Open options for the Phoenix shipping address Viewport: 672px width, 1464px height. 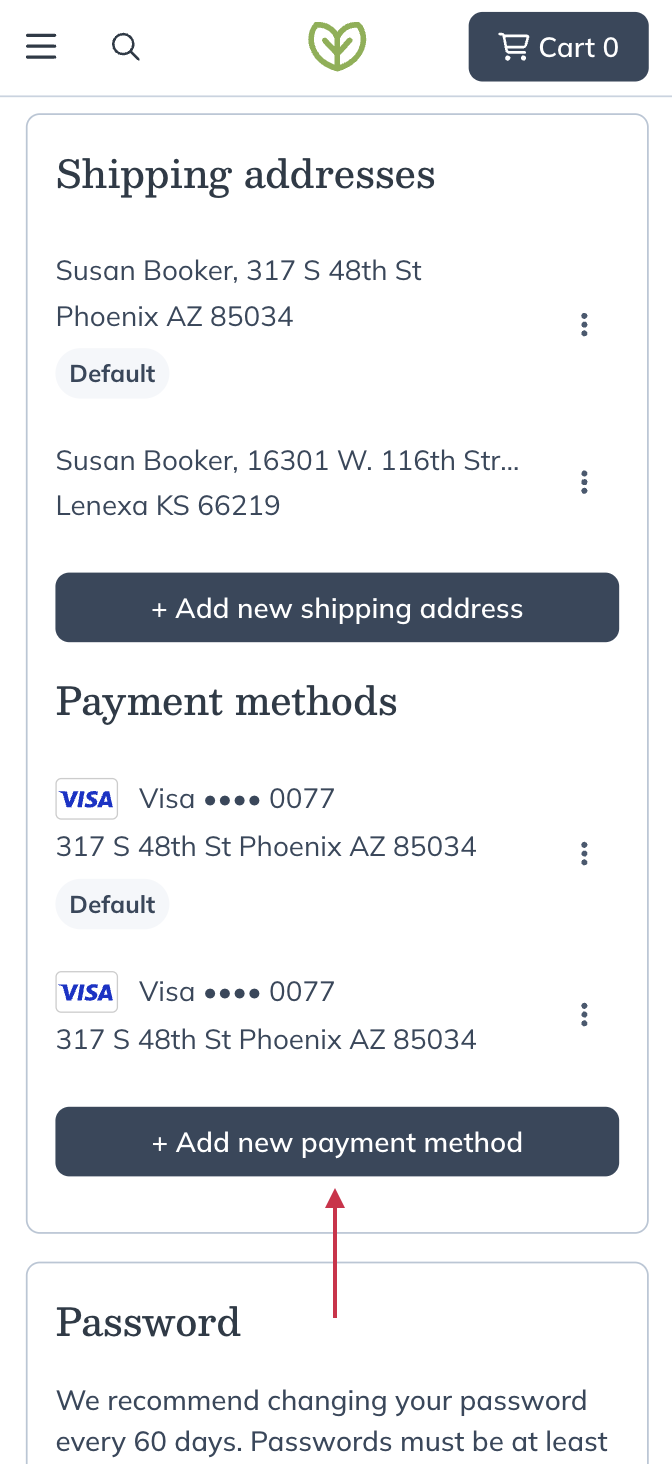point(584,324)
